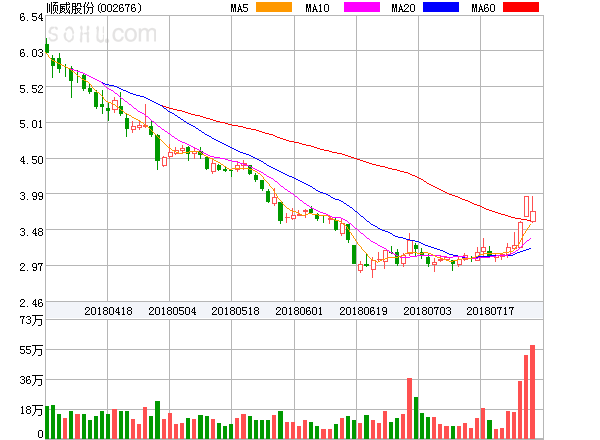Click the blue MA20 legend swatch
The image size is (600, 440).
pos(441,7)
